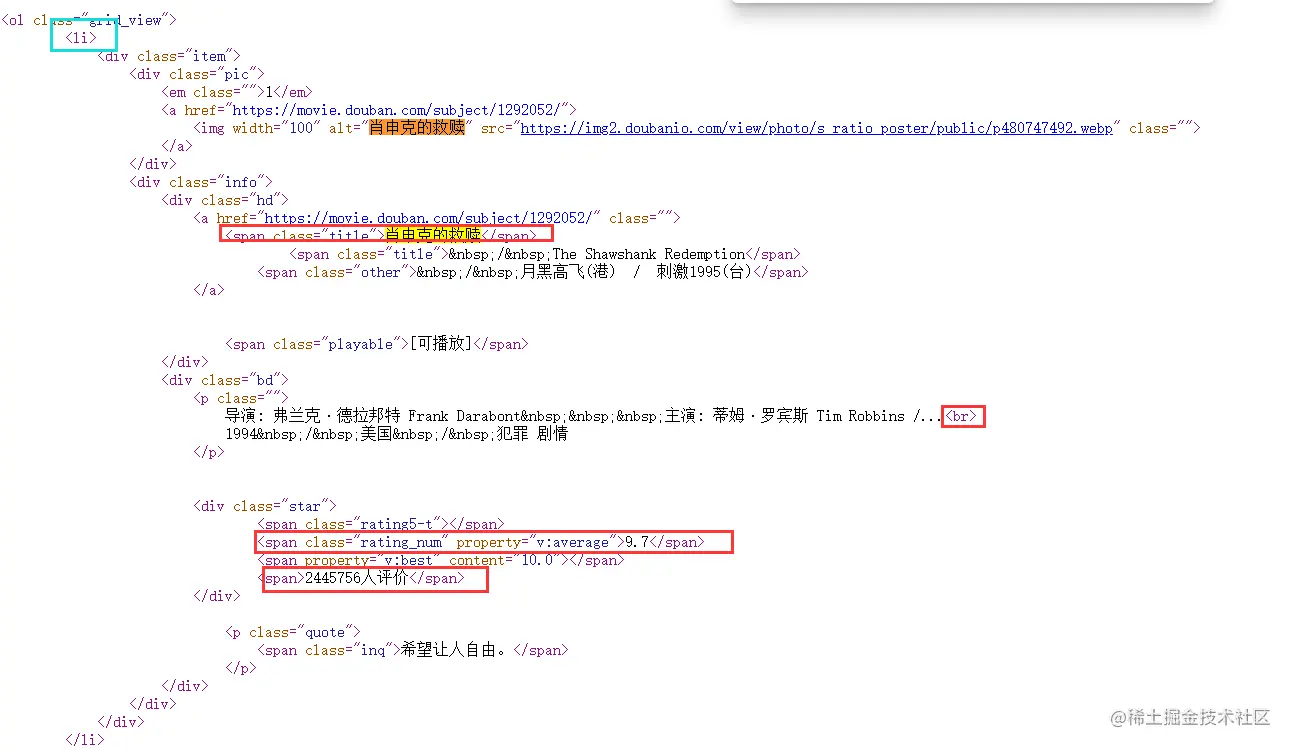
Task: Click the <div class="pic"> line
Action: click(196, 74)
